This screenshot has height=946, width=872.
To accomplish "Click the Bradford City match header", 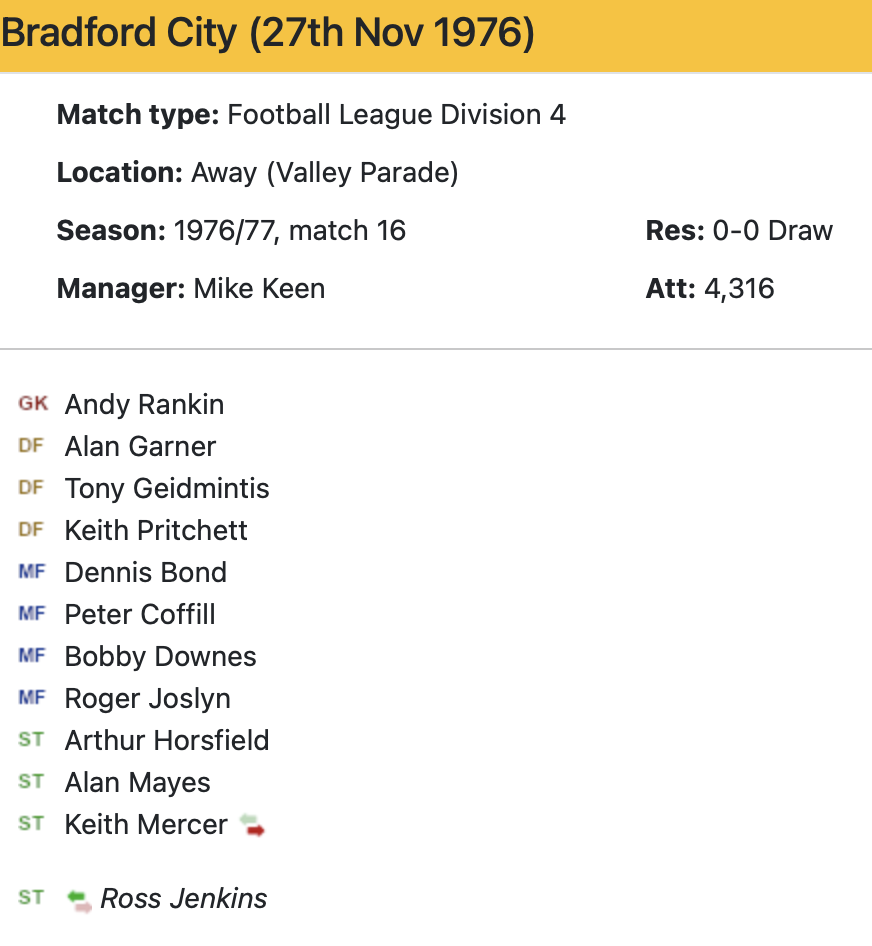I will pos(268,34).
